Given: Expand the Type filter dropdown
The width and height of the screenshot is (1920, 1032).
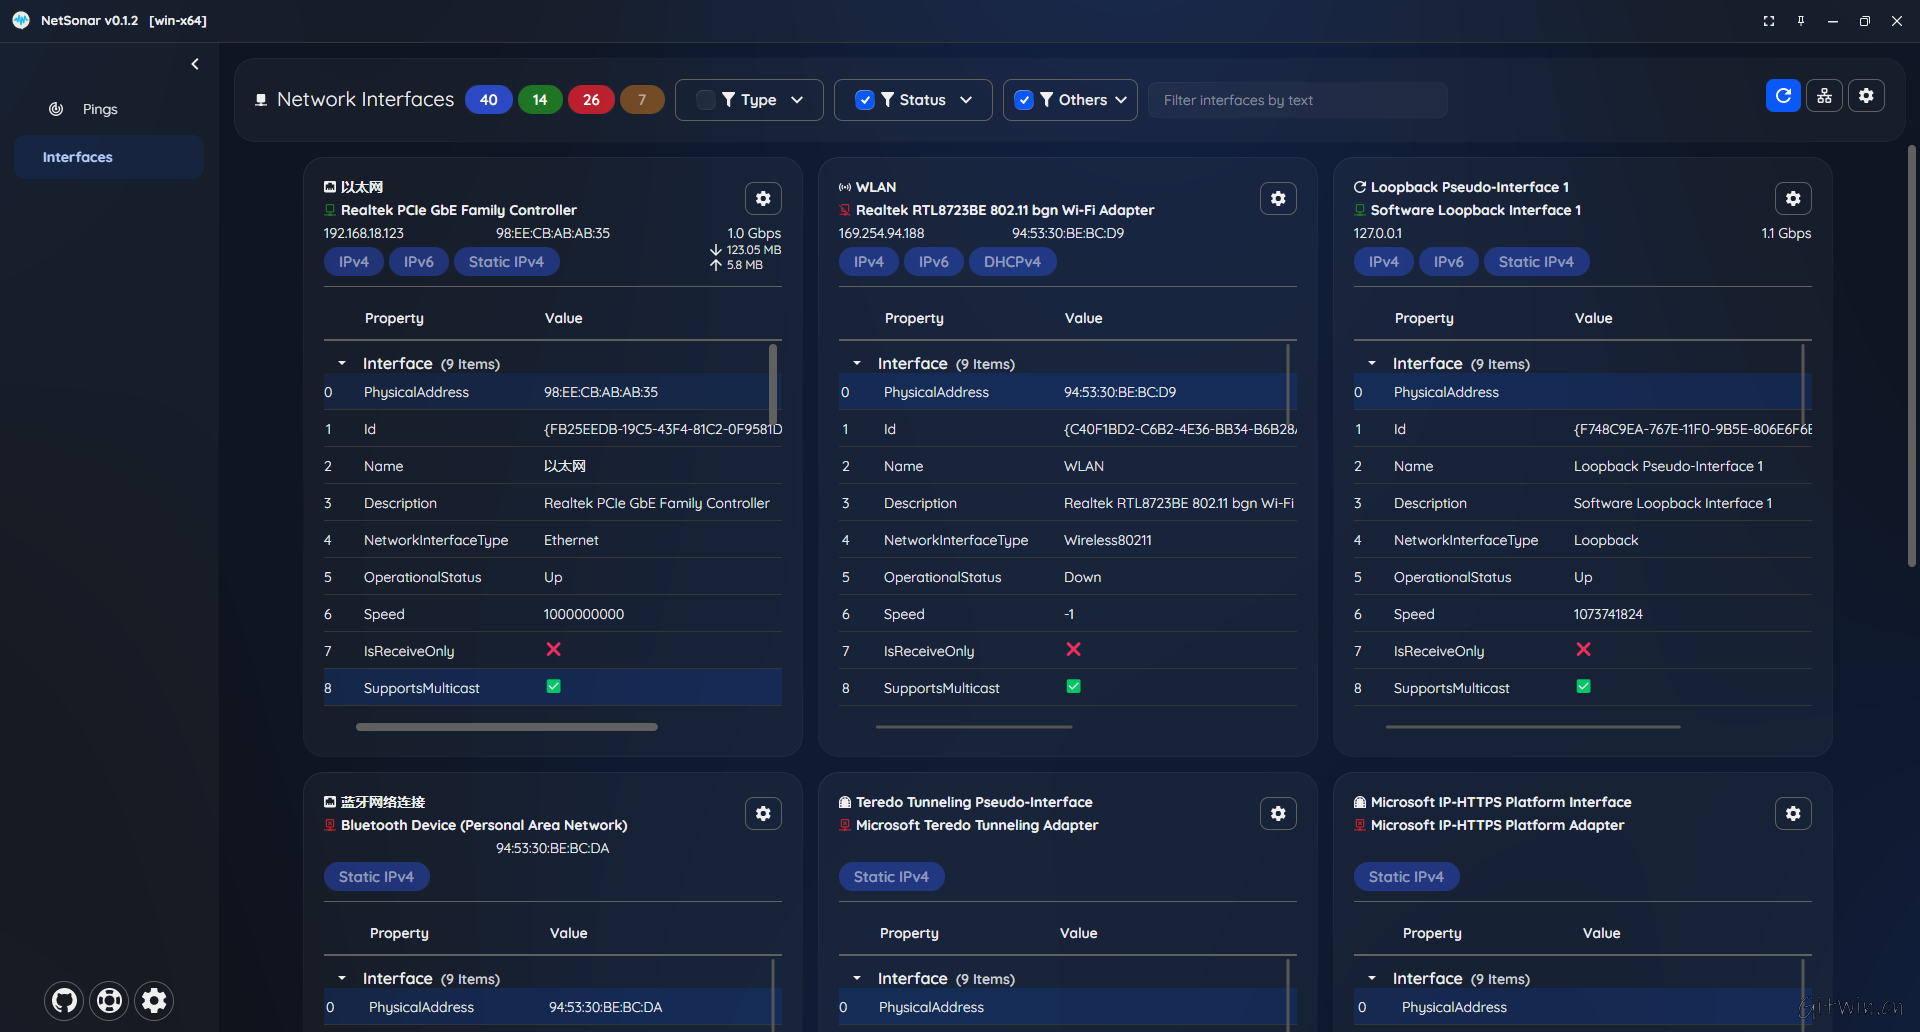Looking at the screenshot, I should tap(797, 100).
